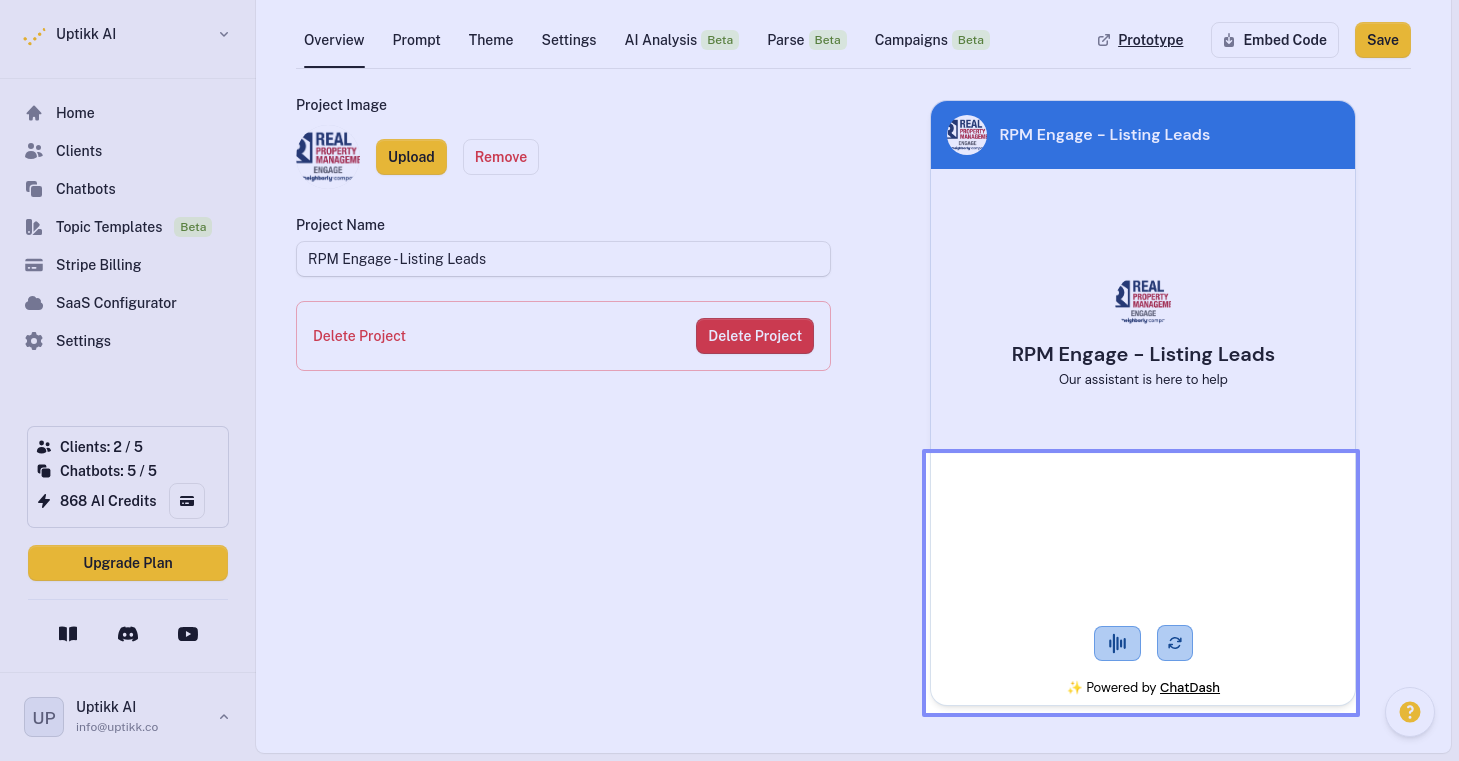This screenshot has height=761, width=1459.
Task: Go to Home in the sidebar
Action: pyautogui.click(x=75, y=113)
